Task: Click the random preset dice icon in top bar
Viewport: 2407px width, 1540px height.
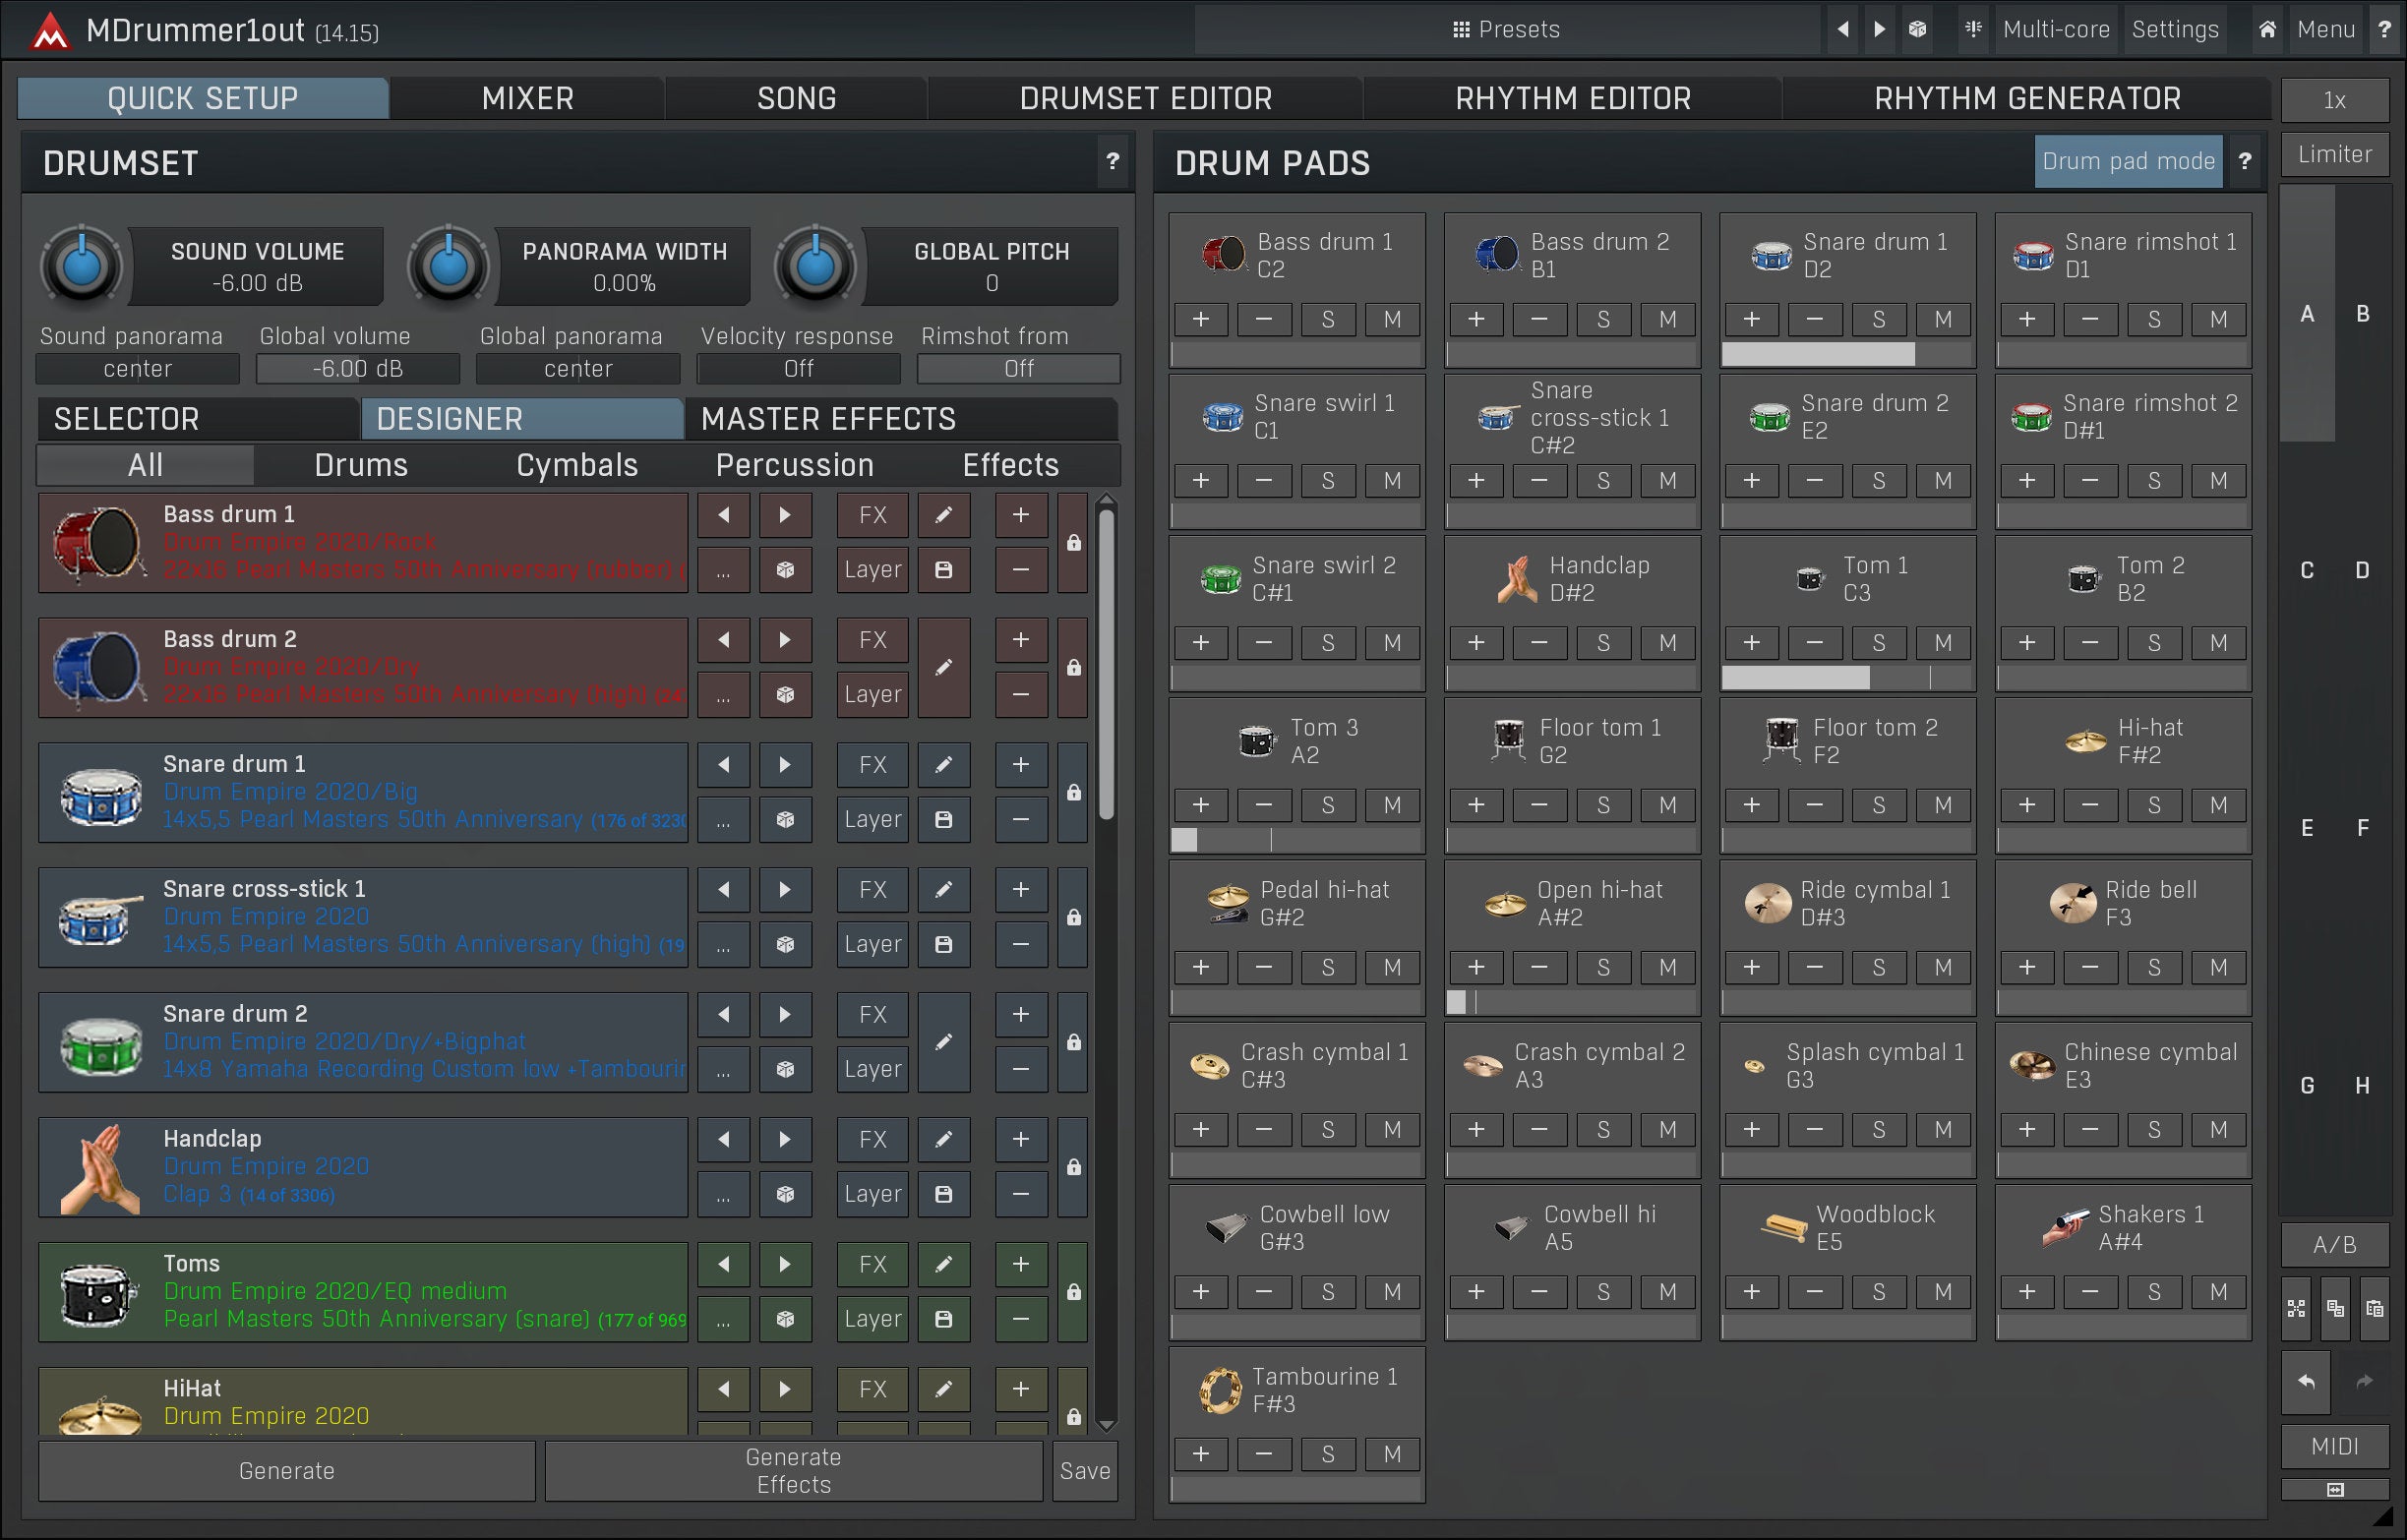Action: coord(1917,29)
